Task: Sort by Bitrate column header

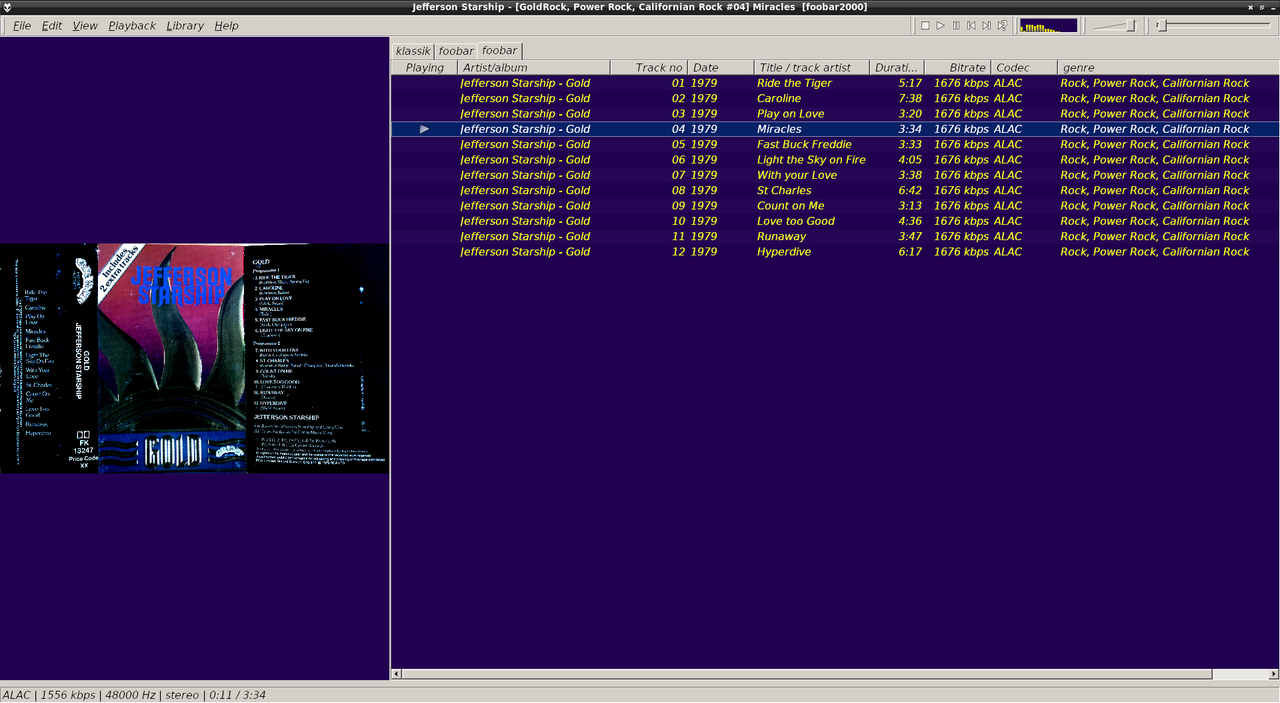Action: 957,67
